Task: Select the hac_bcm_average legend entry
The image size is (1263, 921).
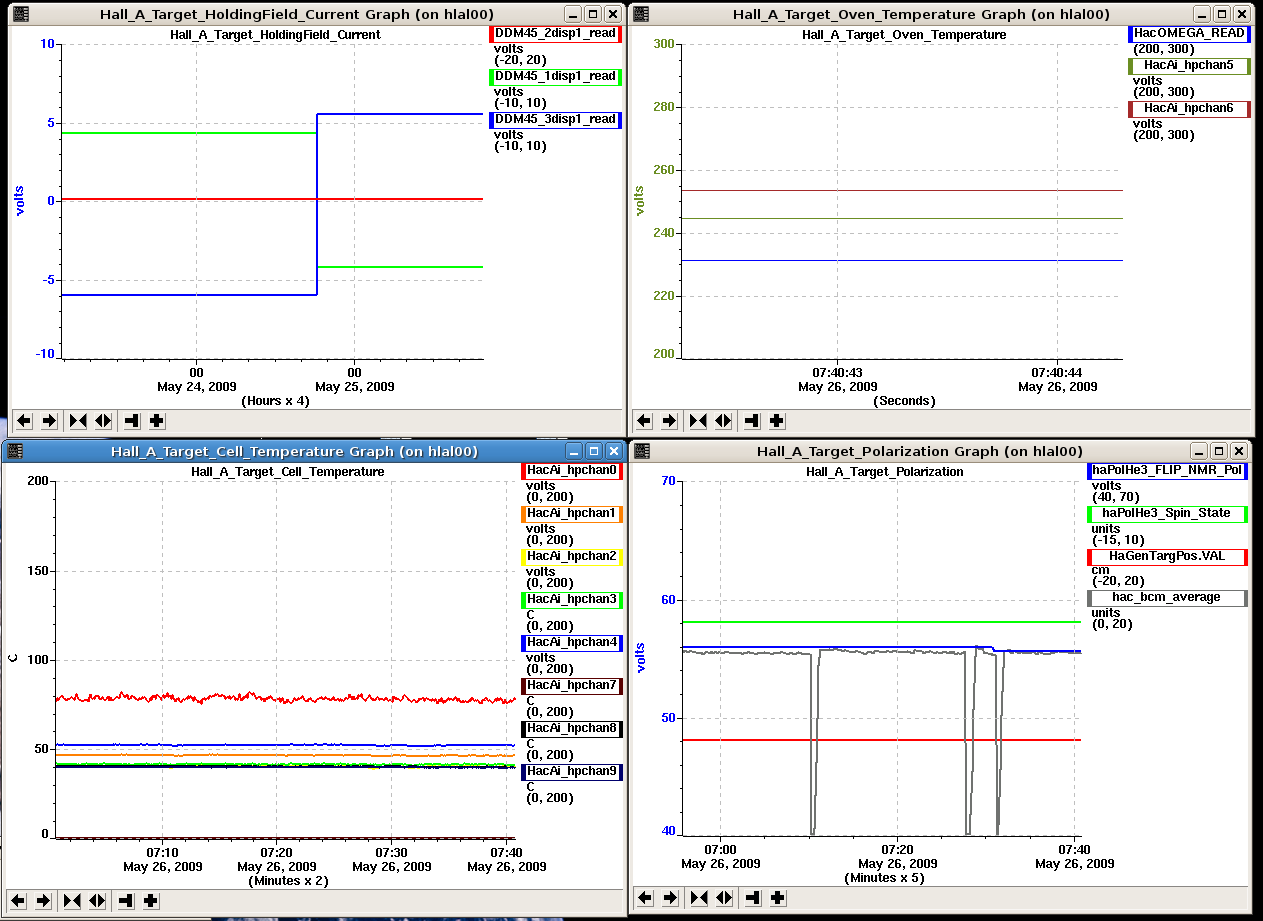Action: click(x=1167, y=598)
